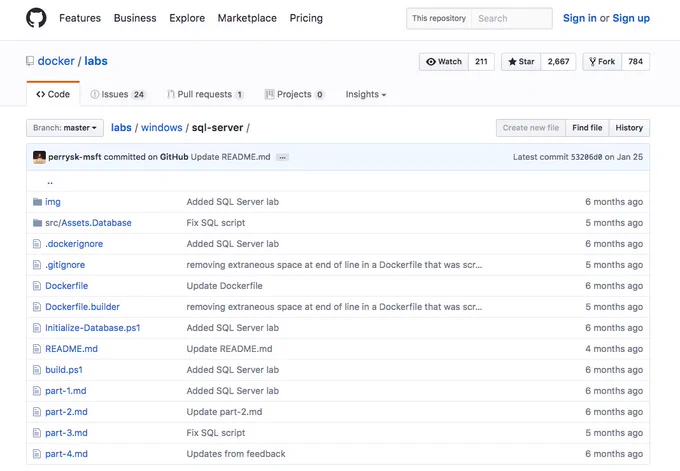Open the .dockerignore file
This screenshot has width=680, height=471.
pos(74,244)
